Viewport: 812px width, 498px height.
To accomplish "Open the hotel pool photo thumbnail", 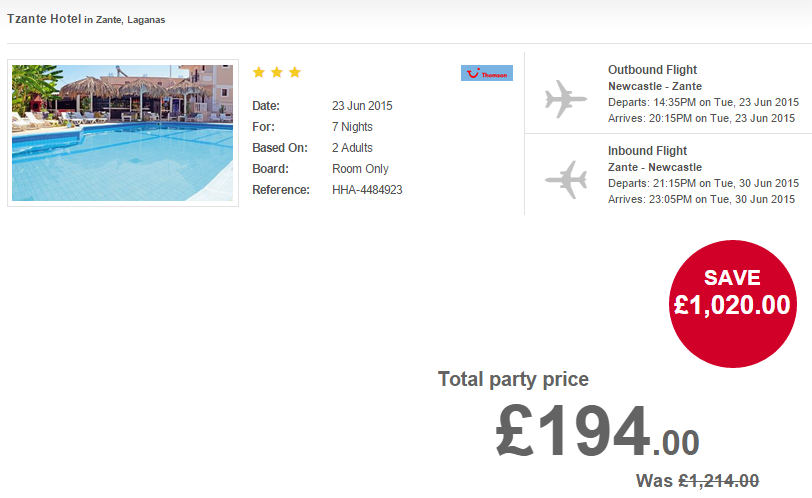I will click(123, 133).
